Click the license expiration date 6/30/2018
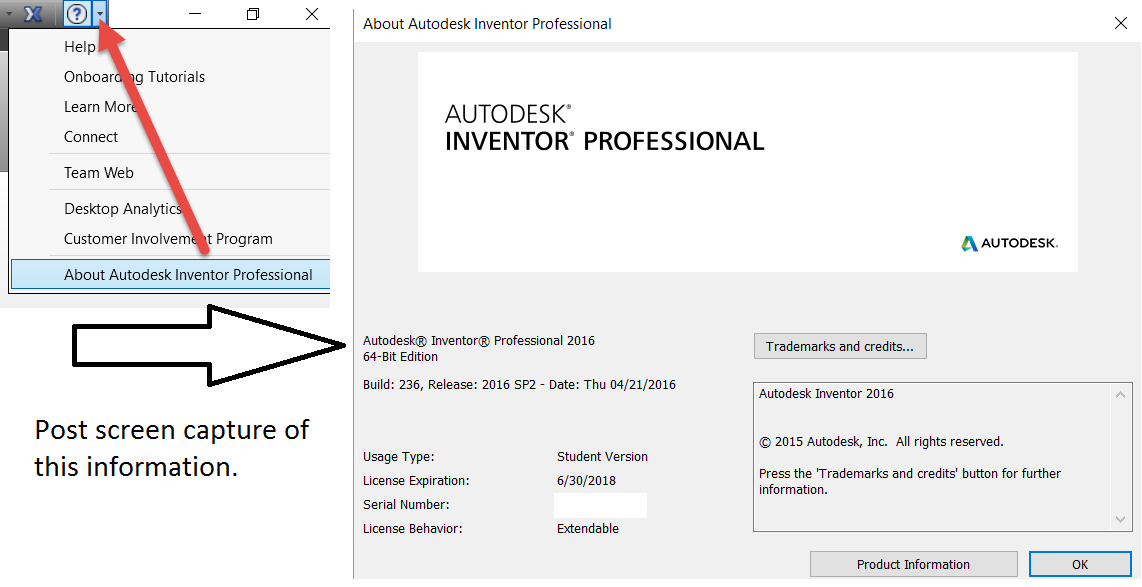This screenshot has height=587, width=1142. coord(586,481)
